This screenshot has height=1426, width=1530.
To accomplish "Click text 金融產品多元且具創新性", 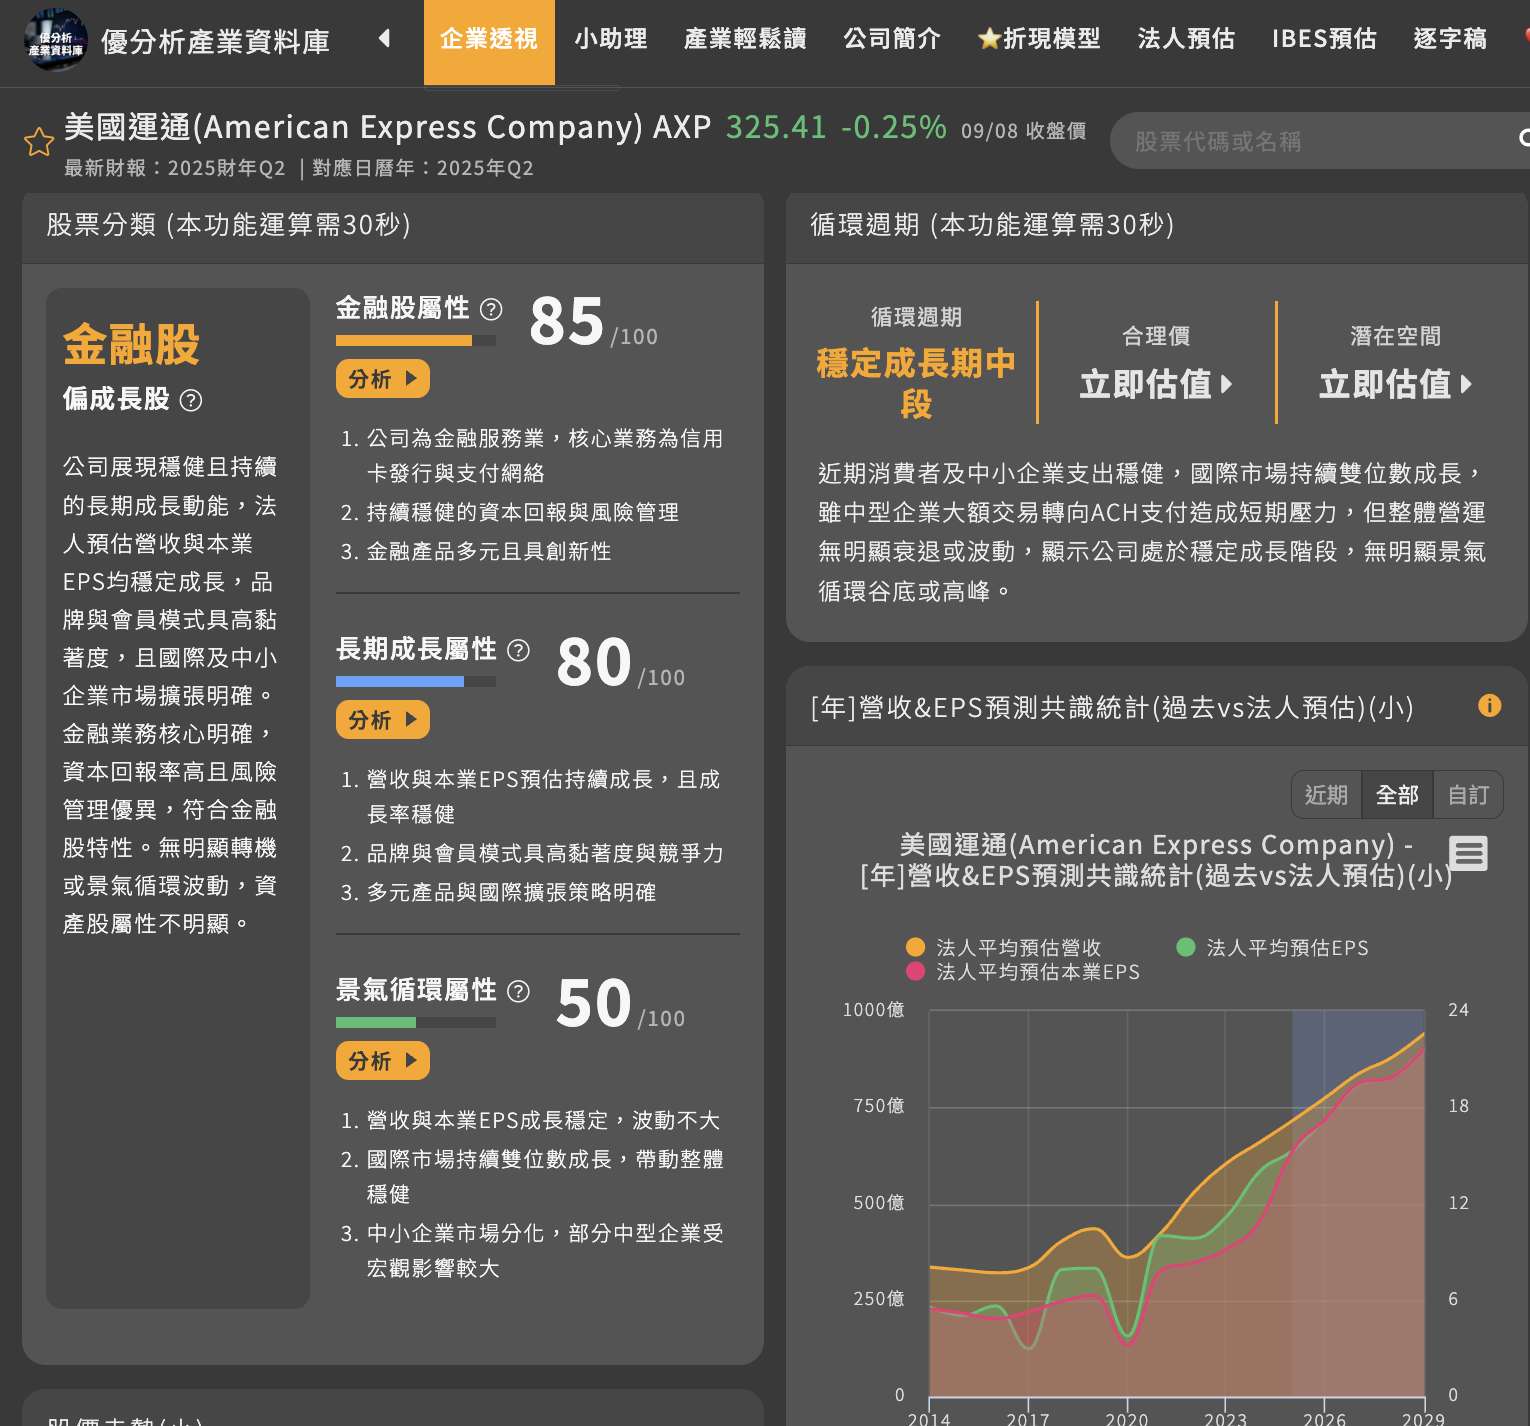I will 489,551.
